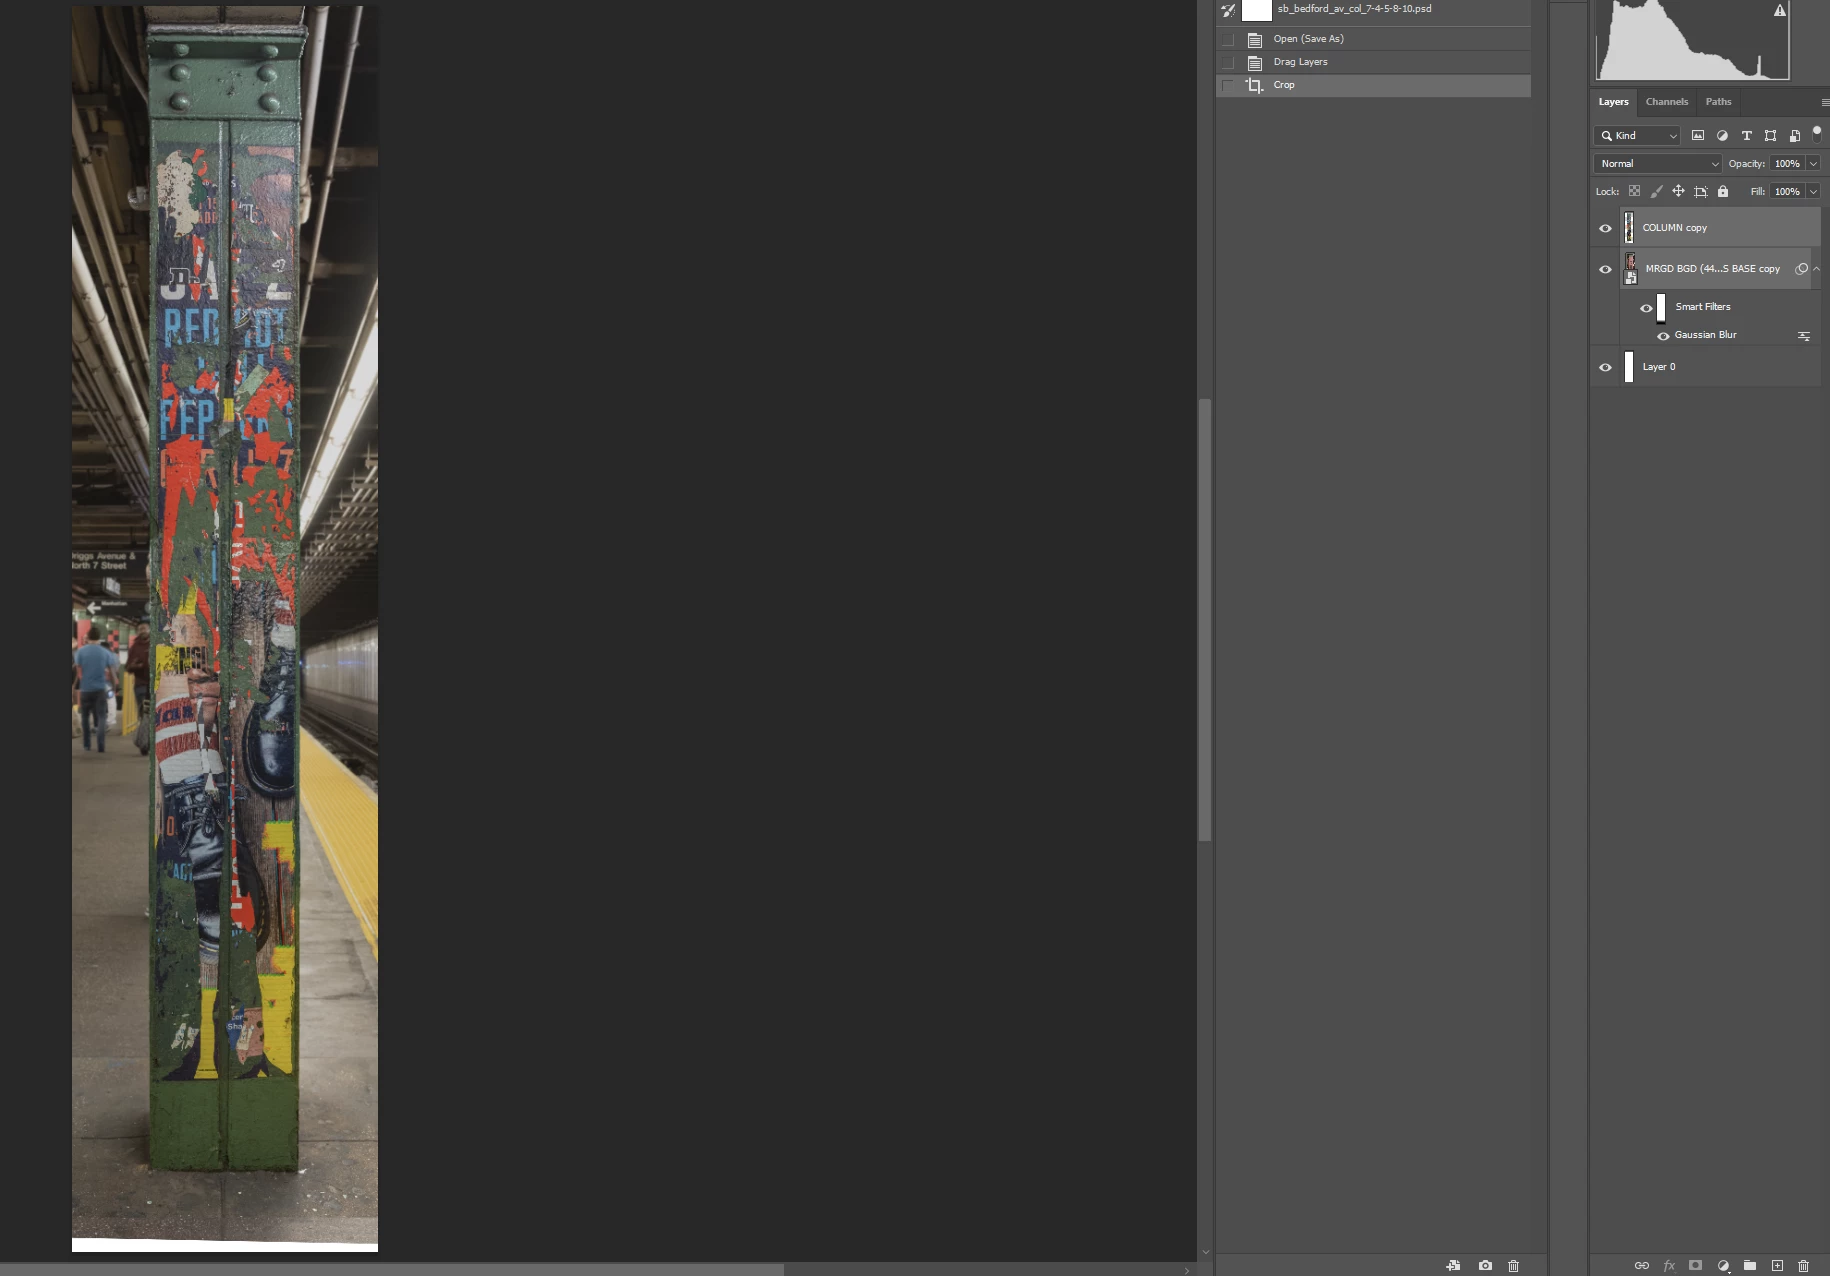Filter layers for type layers
The image size is (1830, 1276).
point(1746,136)
